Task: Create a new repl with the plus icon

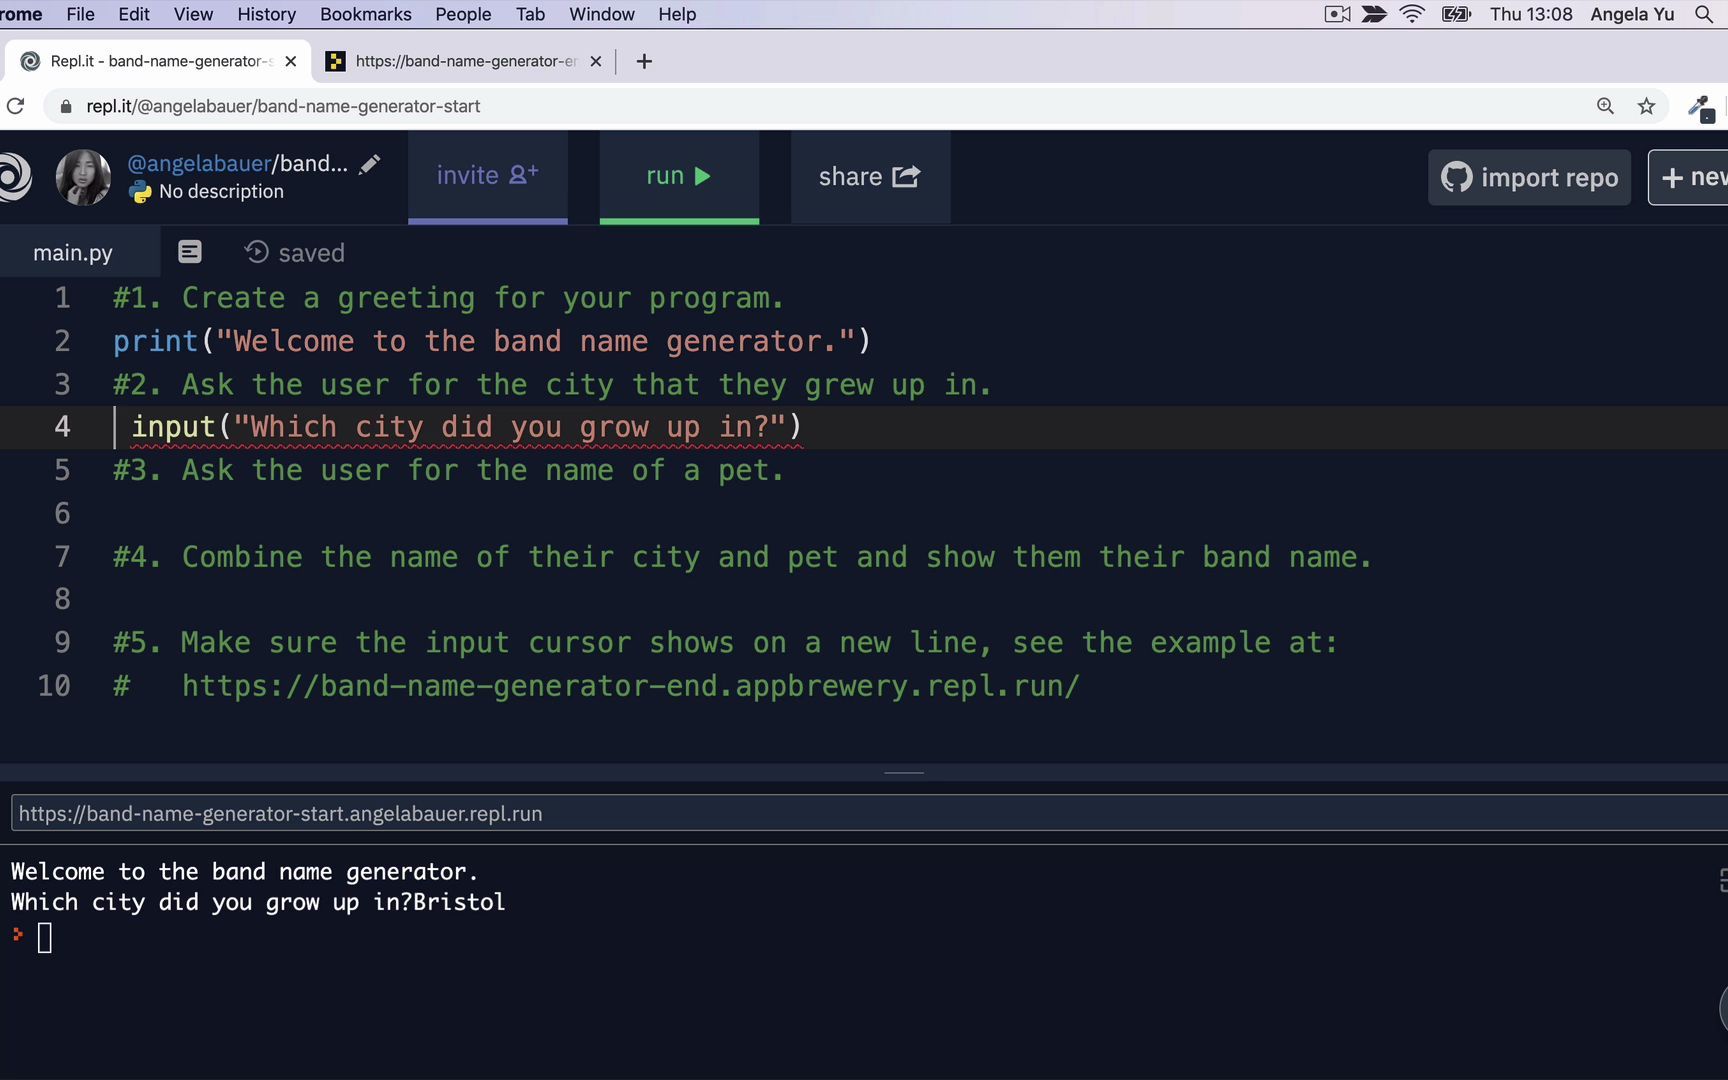Action: click(x=1671, y=177)
